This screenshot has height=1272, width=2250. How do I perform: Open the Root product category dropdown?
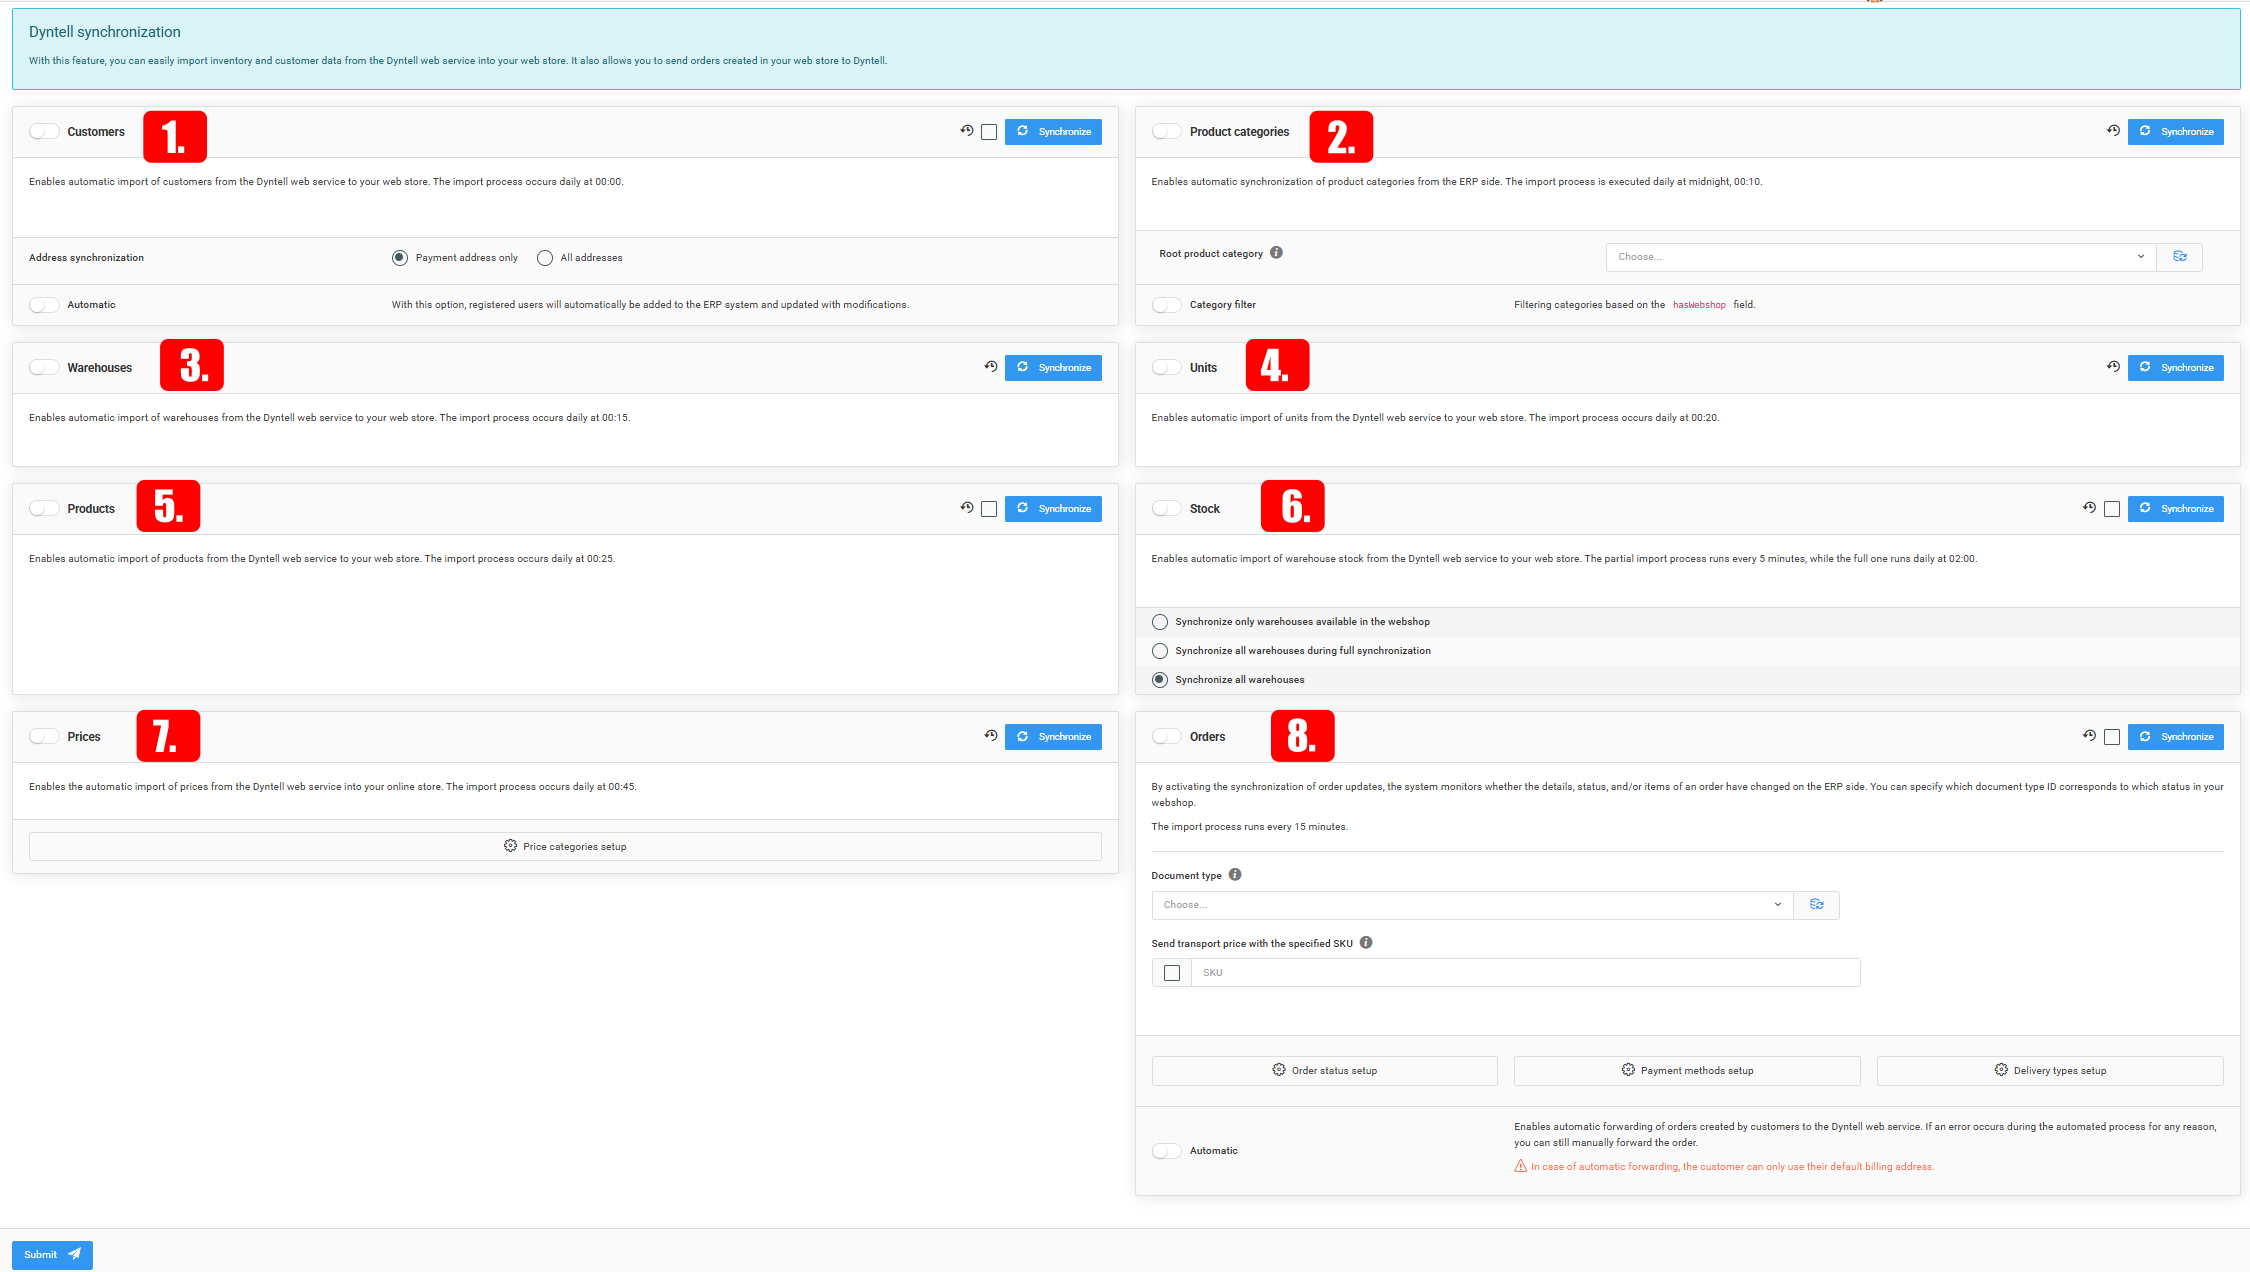[x=1881, y=257]
